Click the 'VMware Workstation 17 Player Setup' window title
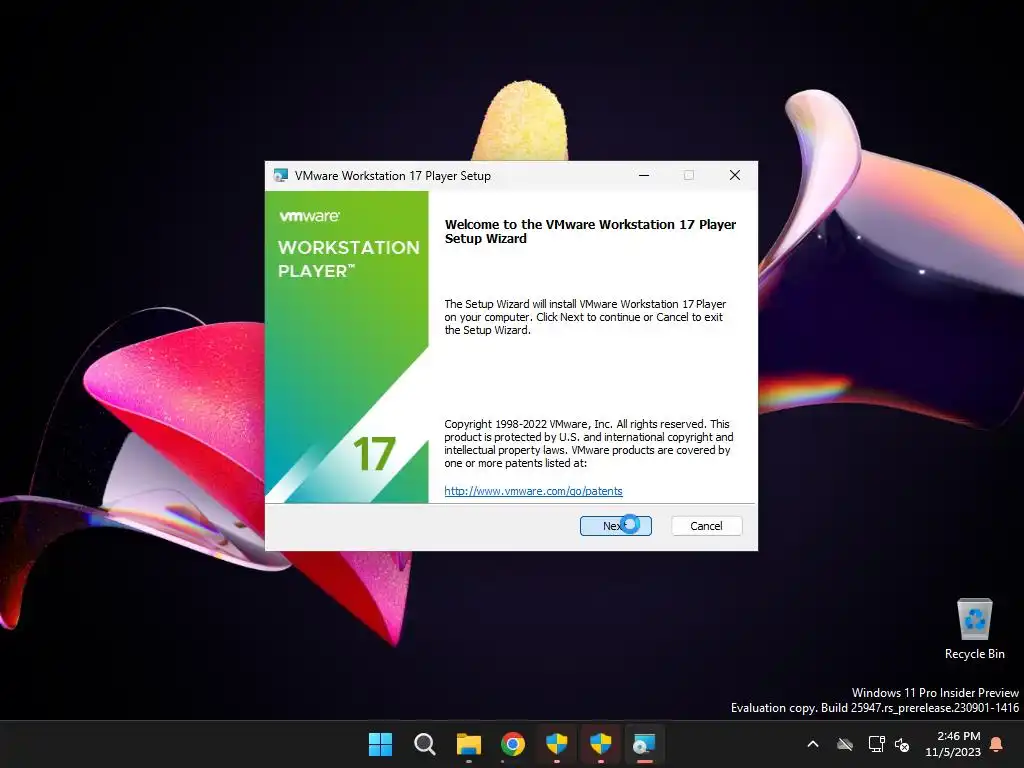Viewport: 1024px width, 768px height. pos(392,176)
